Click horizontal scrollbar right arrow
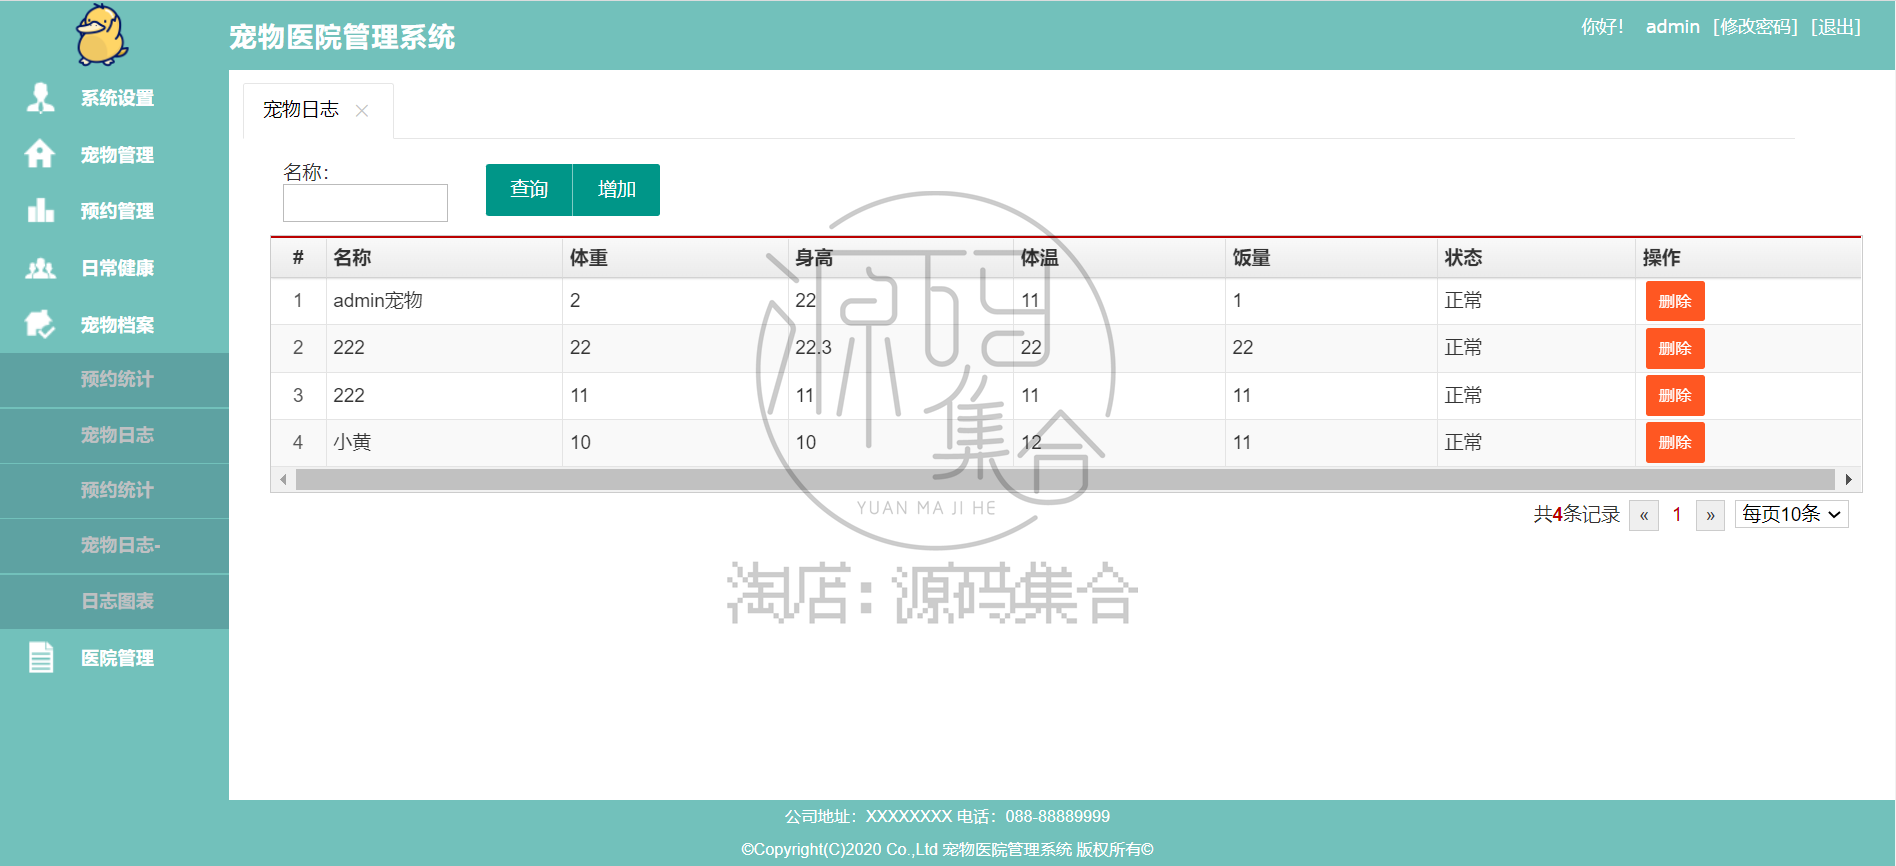The width and height of the screenshot is (1896, 866). click(x=1848, y=480)
